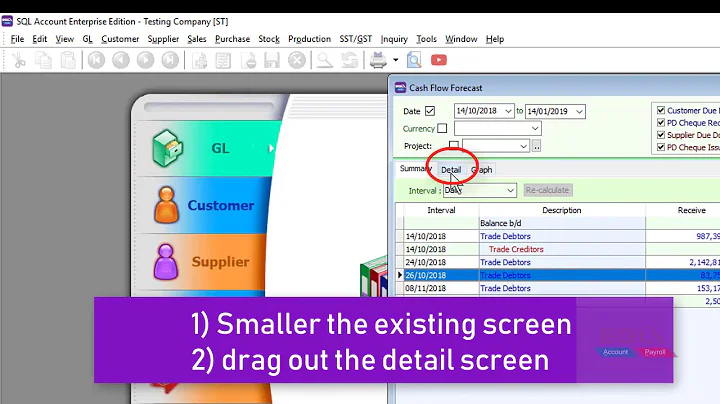This screenshot has height=404, width=720.
Task: Click the Delete document toolbar icon
Action: [248, 60]
